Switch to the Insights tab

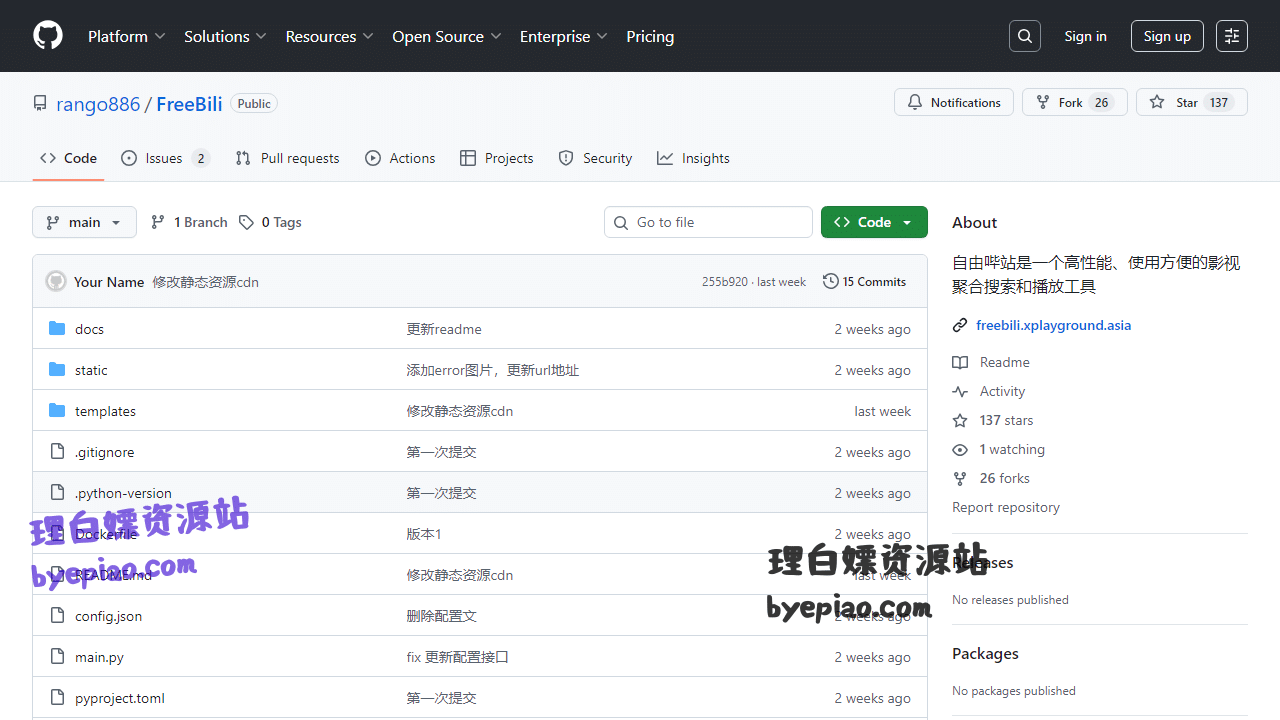[693, 158]
